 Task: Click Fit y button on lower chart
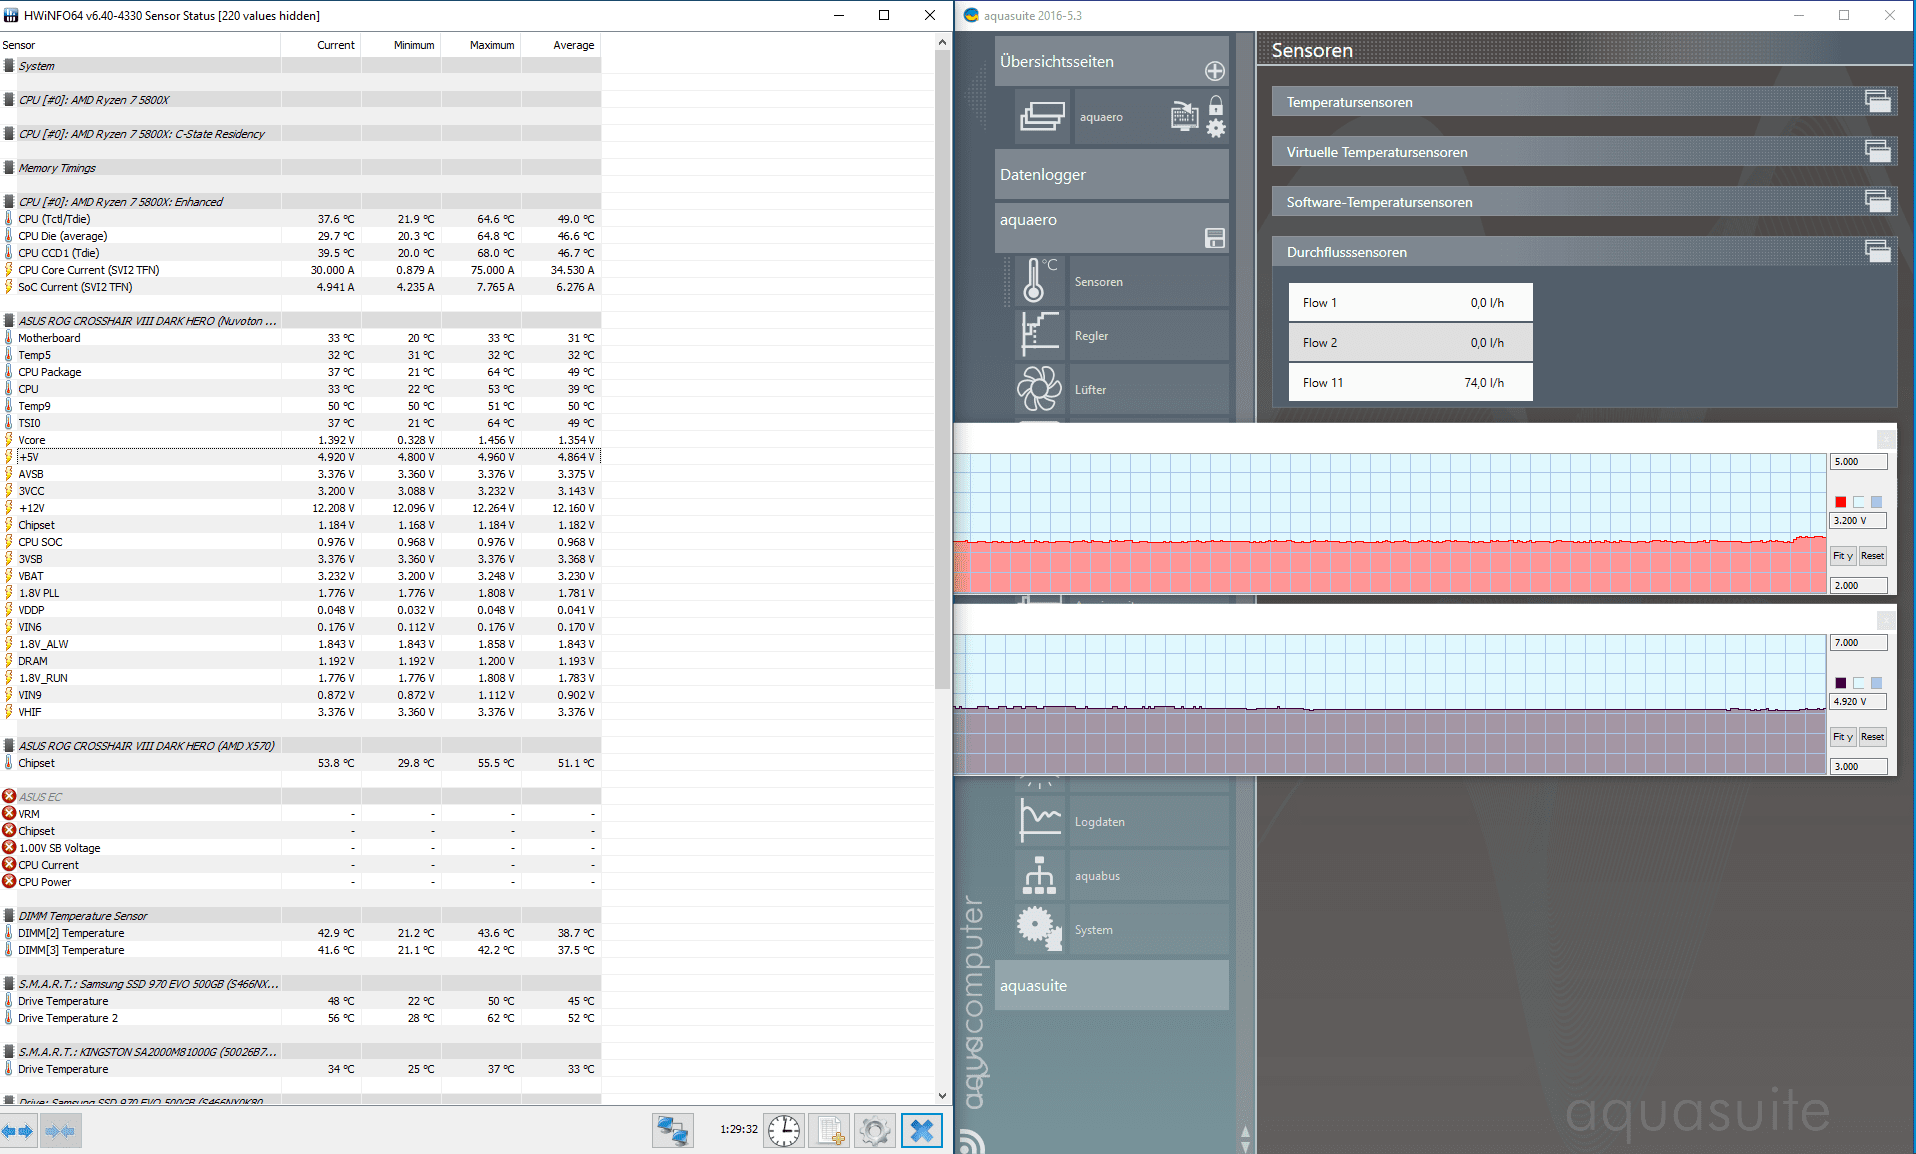(1843, 737)
